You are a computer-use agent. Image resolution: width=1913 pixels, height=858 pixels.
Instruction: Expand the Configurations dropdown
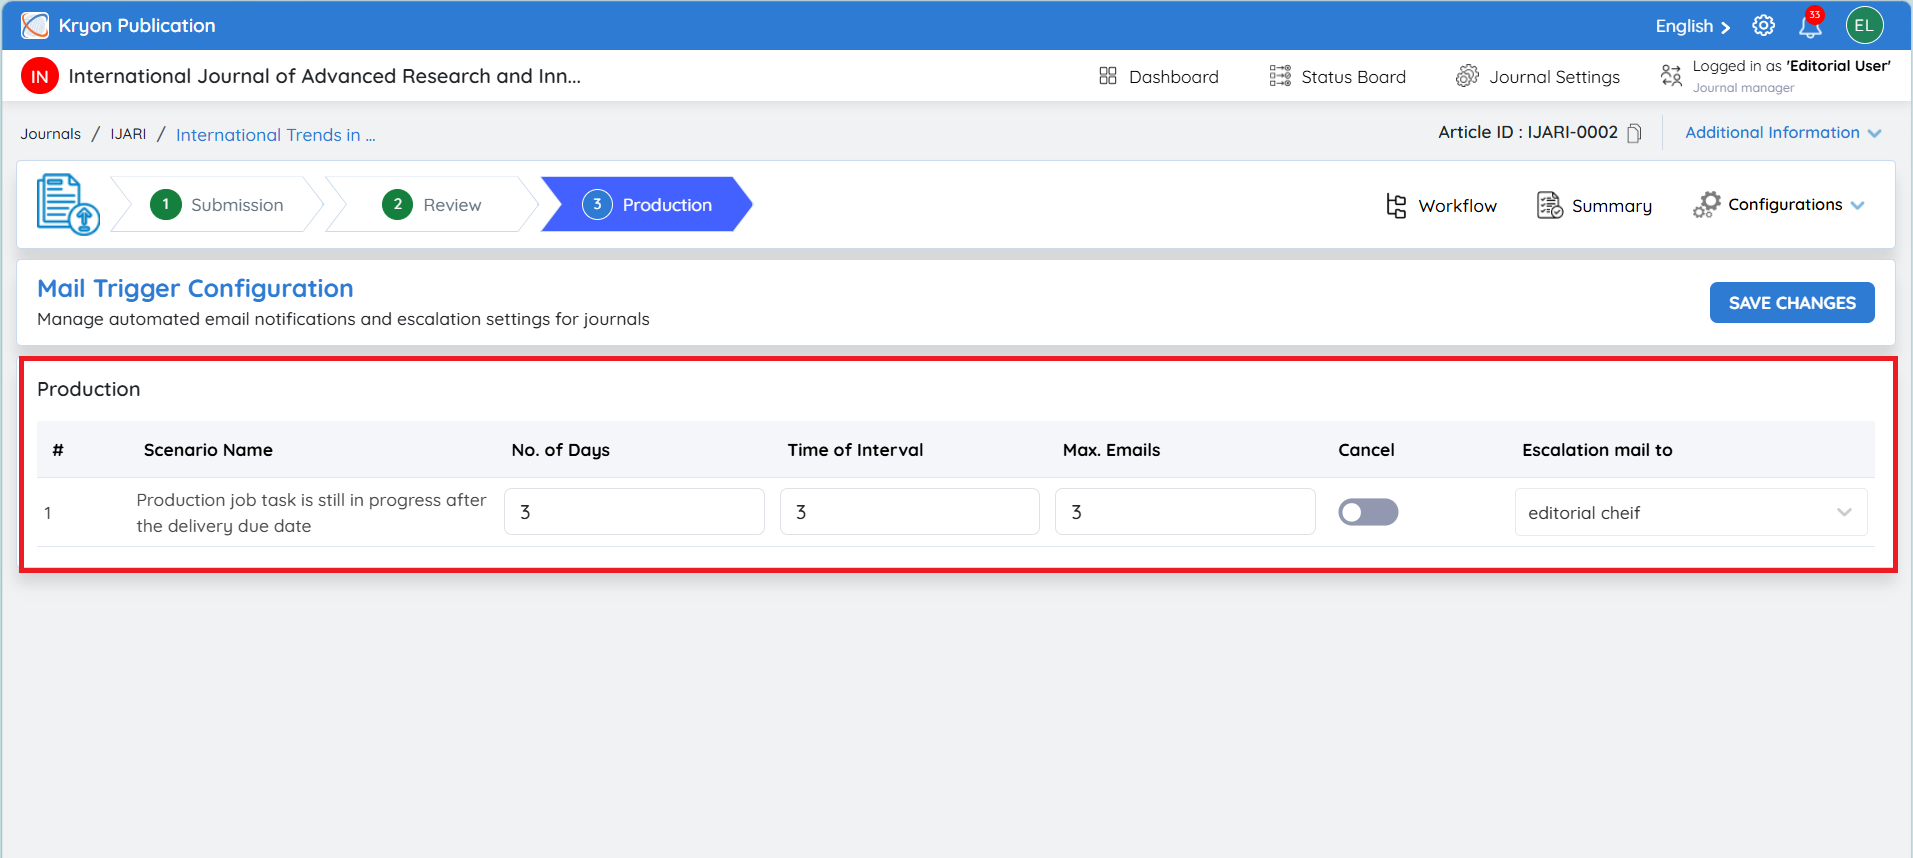1779,205
